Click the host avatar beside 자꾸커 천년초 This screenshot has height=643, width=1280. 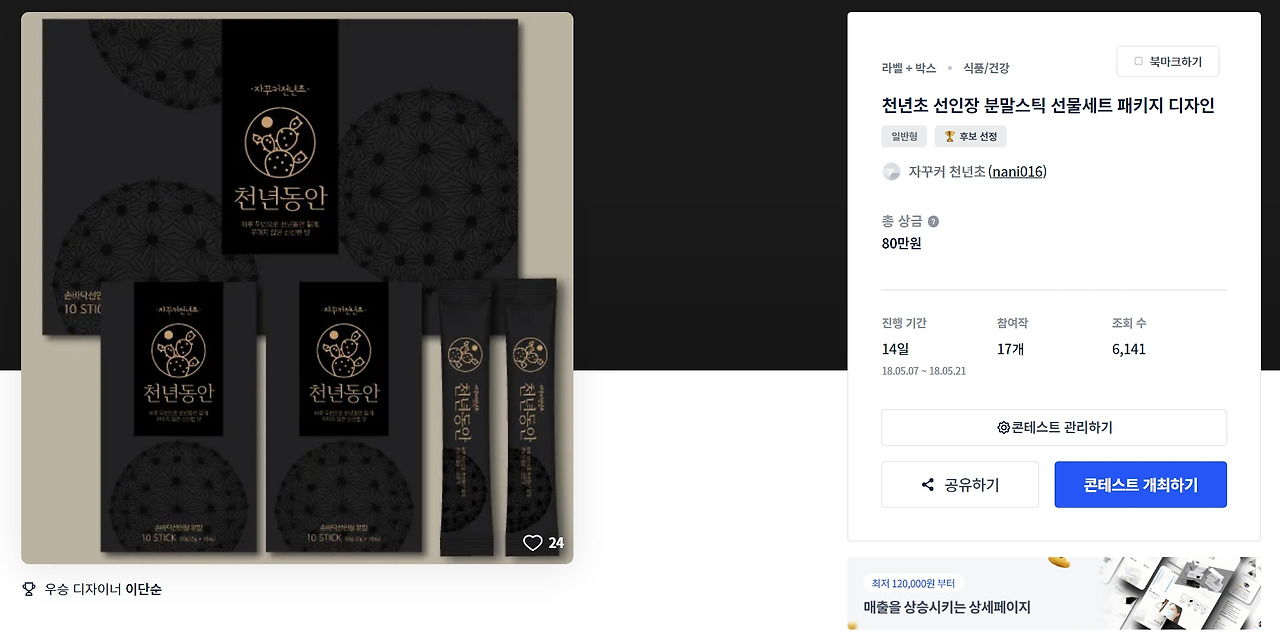point(891,172)
